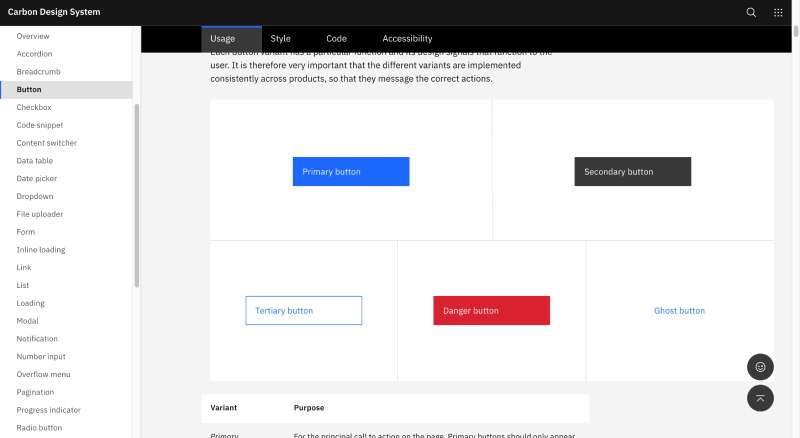Switch to the Code tab

pos(337,39)
